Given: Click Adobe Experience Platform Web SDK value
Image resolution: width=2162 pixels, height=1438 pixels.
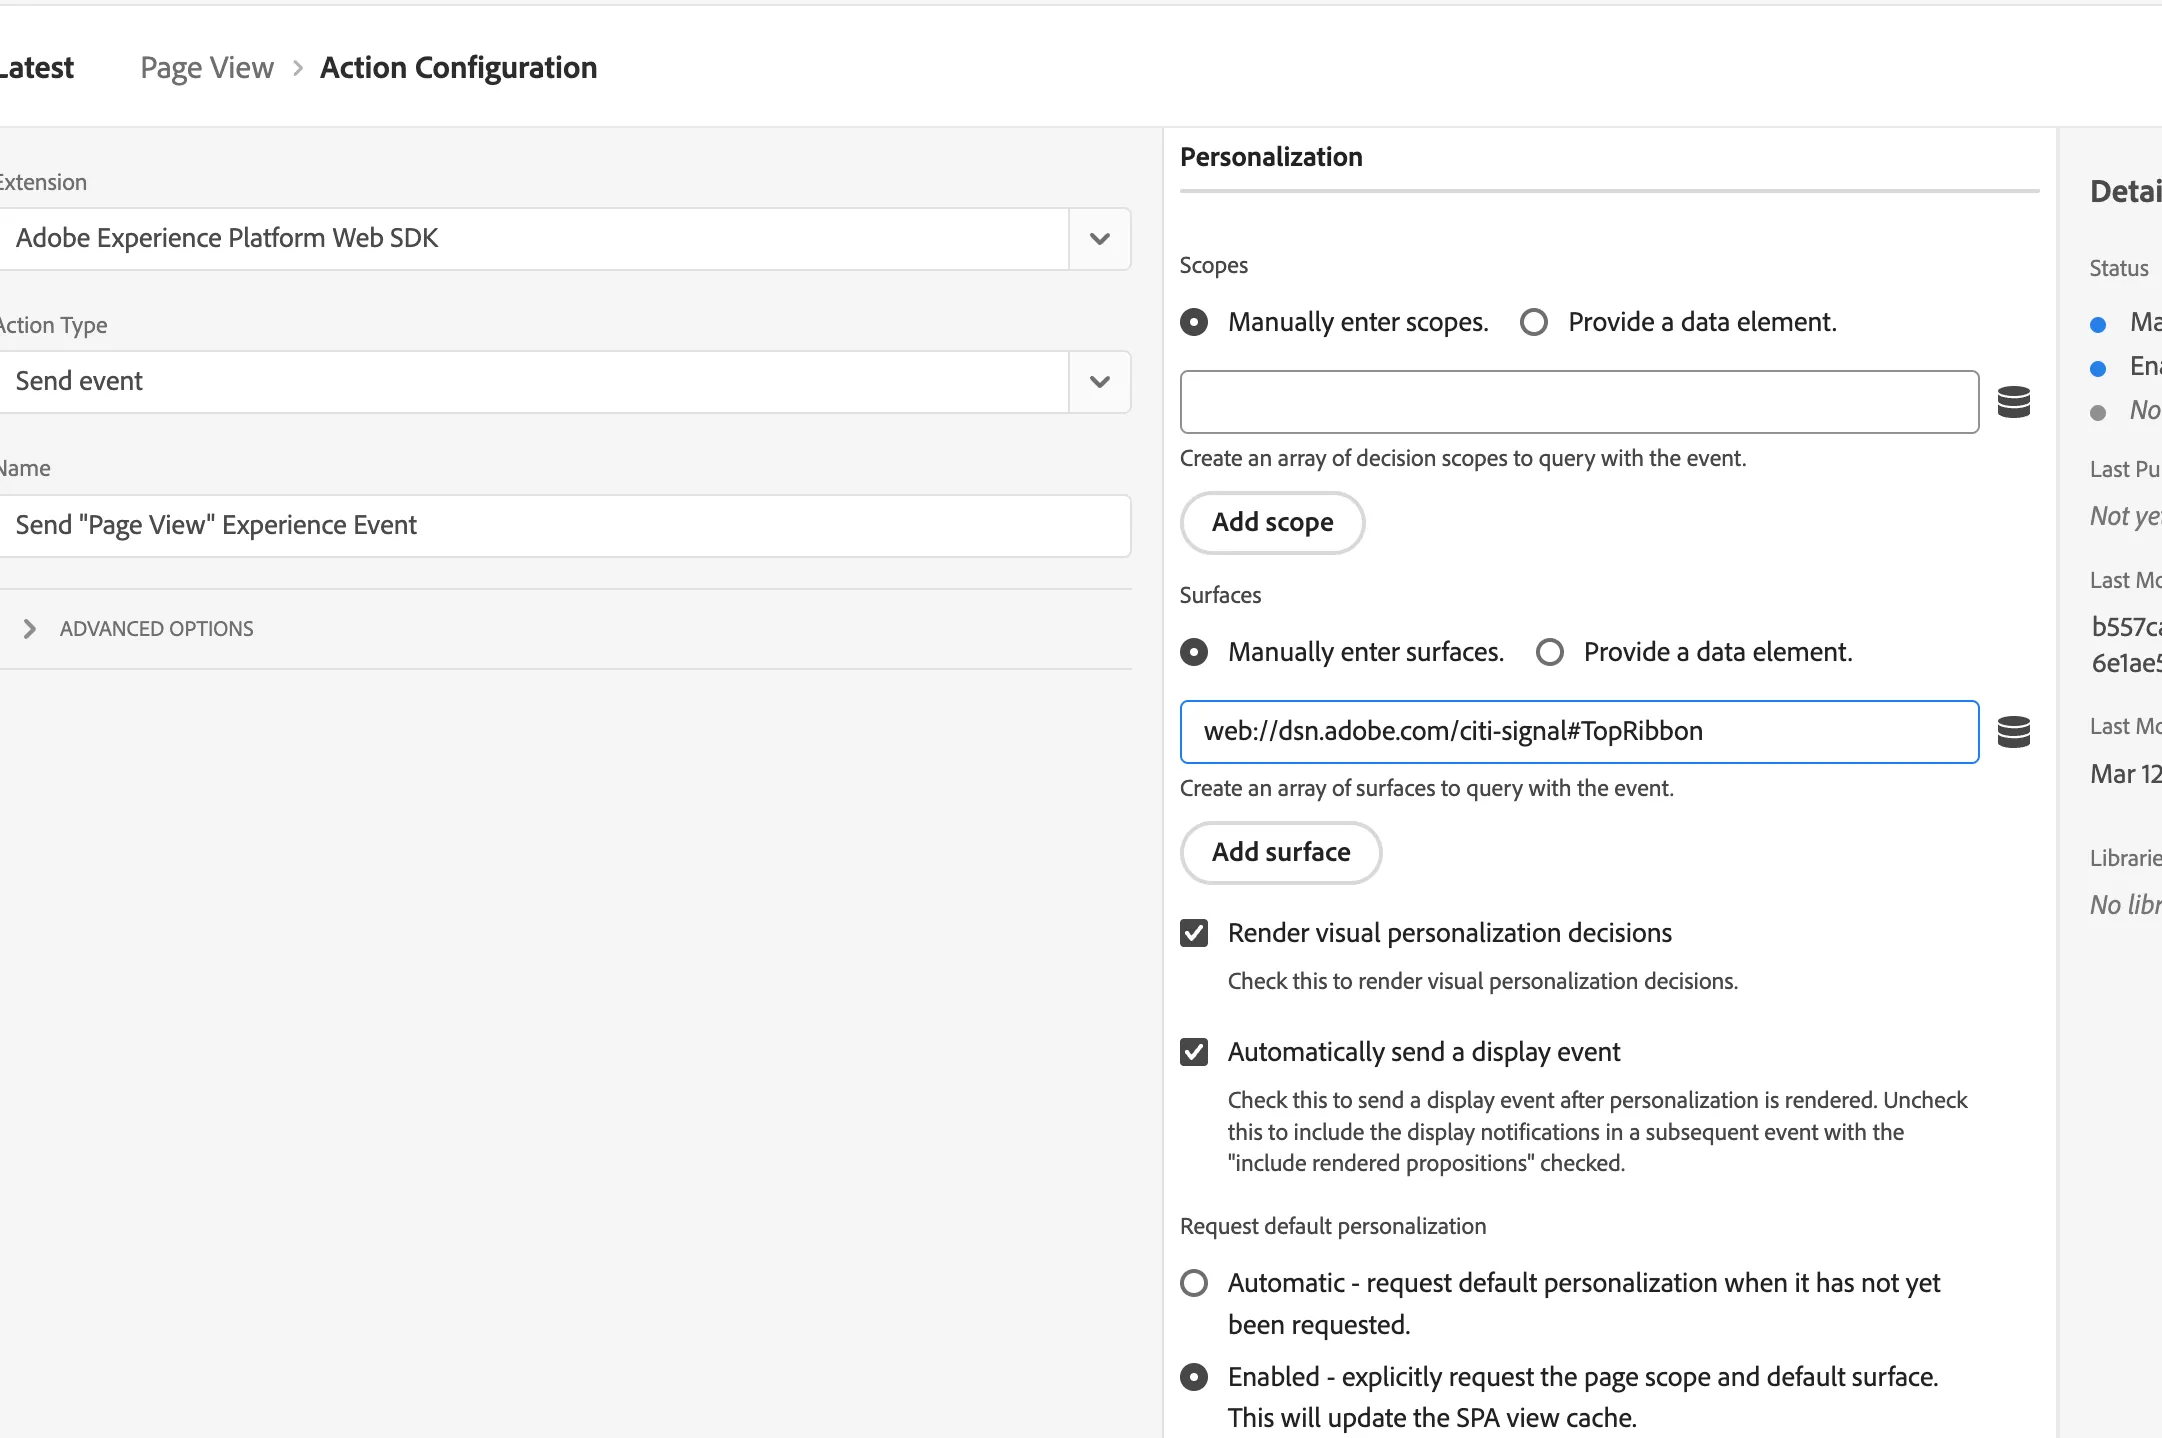Looking at the screenshot, I should (x=227, y=238).
